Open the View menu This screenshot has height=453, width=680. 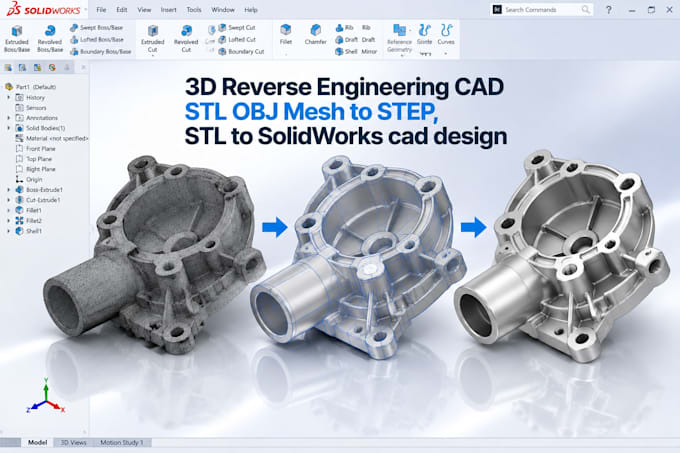[144, 10]
